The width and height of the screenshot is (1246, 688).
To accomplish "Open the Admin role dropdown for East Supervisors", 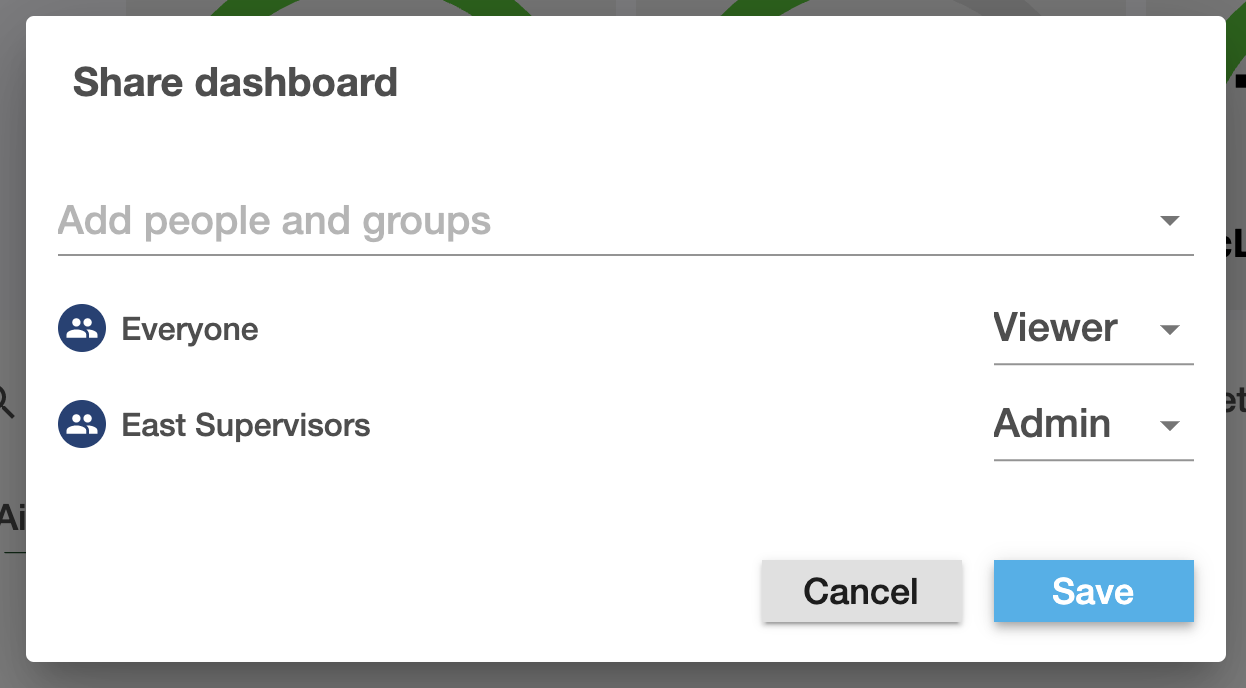I will coord(1094,425).
